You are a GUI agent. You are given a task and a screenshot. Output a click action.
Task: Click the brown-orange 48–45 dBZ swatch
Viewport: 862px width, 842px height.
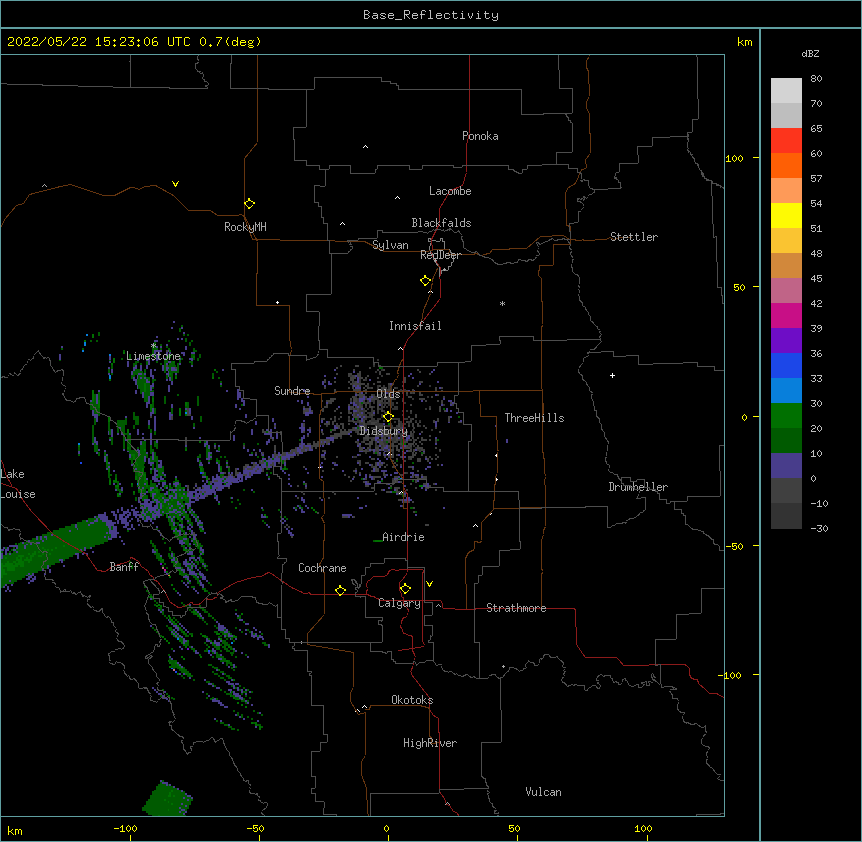786,265
